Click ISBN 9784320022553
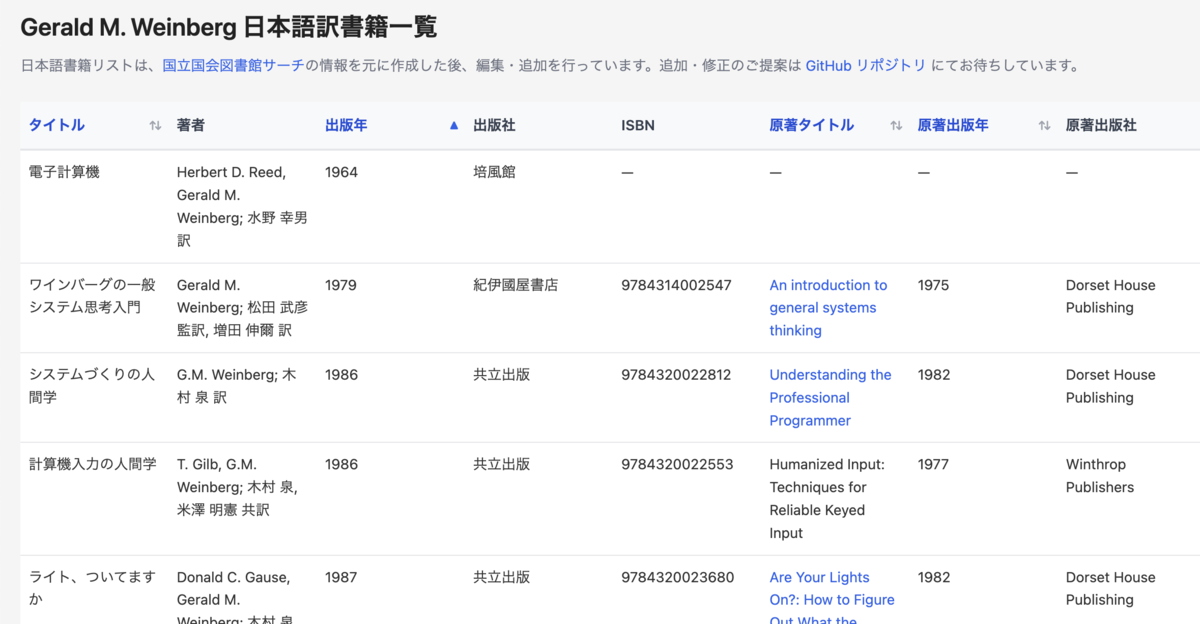The height and width of the screenshot is (624, 1200). (677, 464)
